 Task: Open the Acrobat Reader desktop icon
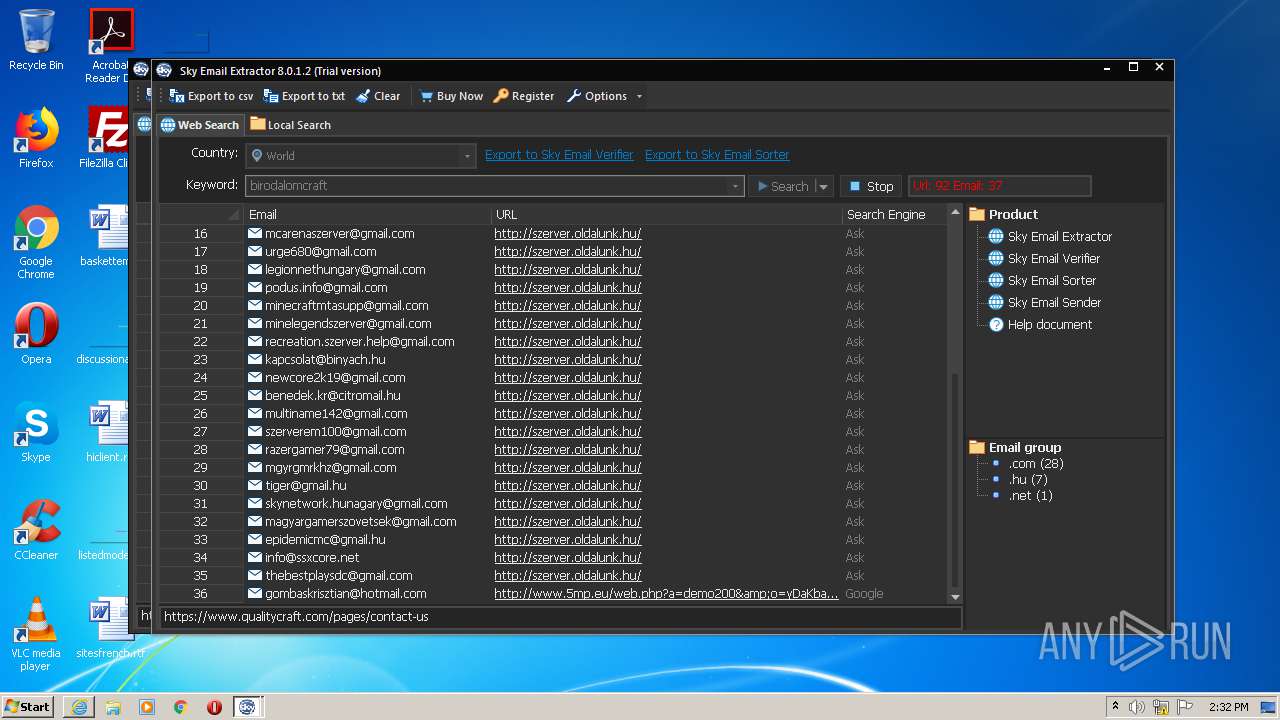pos(111,45)
